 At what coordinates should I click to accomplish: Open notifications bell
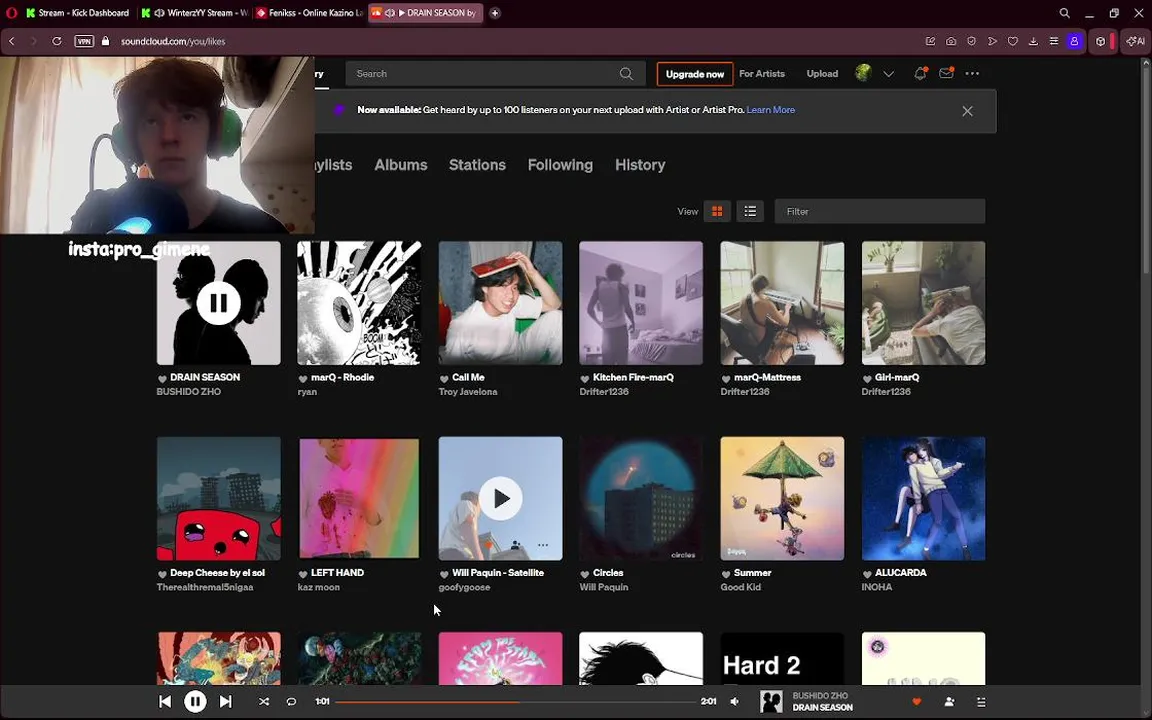(x=920, y=73)
